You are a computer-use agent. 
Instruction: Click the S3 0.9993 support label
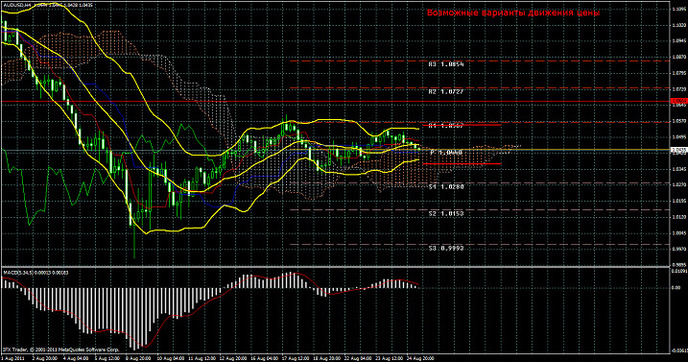(x=446, y=248)
